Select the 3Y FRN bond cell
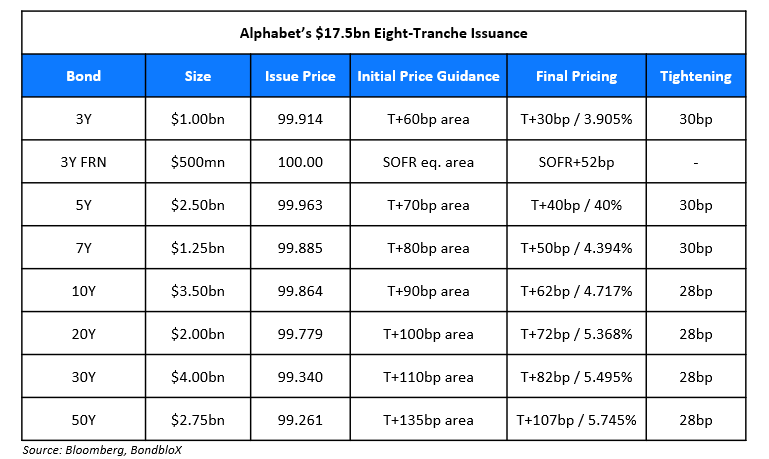 [84, 162]
